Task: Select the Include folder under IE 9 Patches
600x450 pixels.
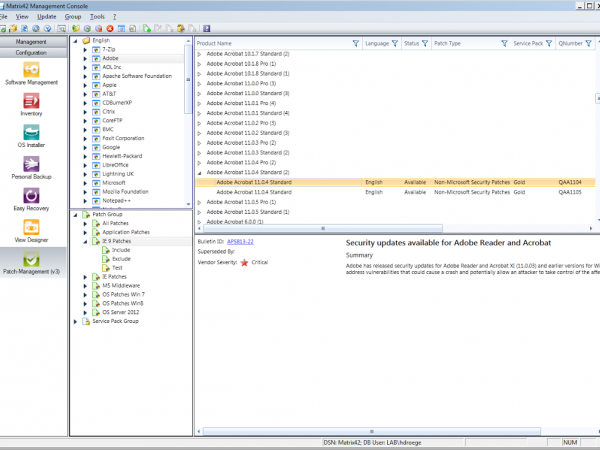Action: (x=121, y=250)
